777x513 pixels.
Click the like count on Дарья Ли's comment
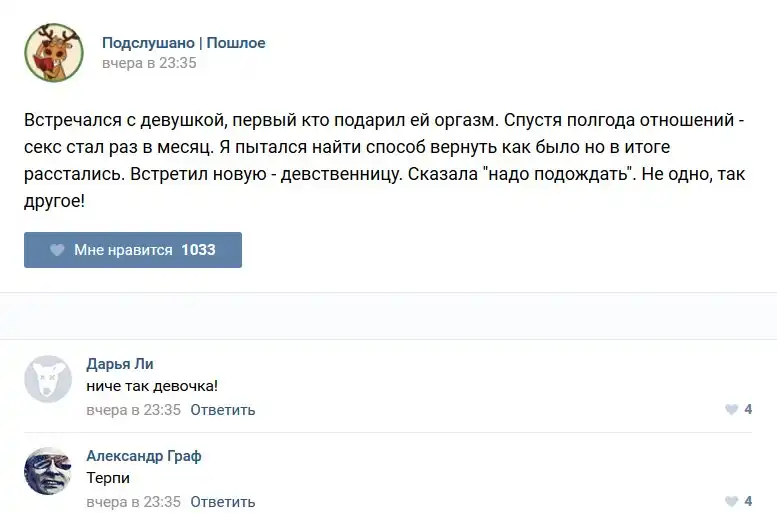748,410
